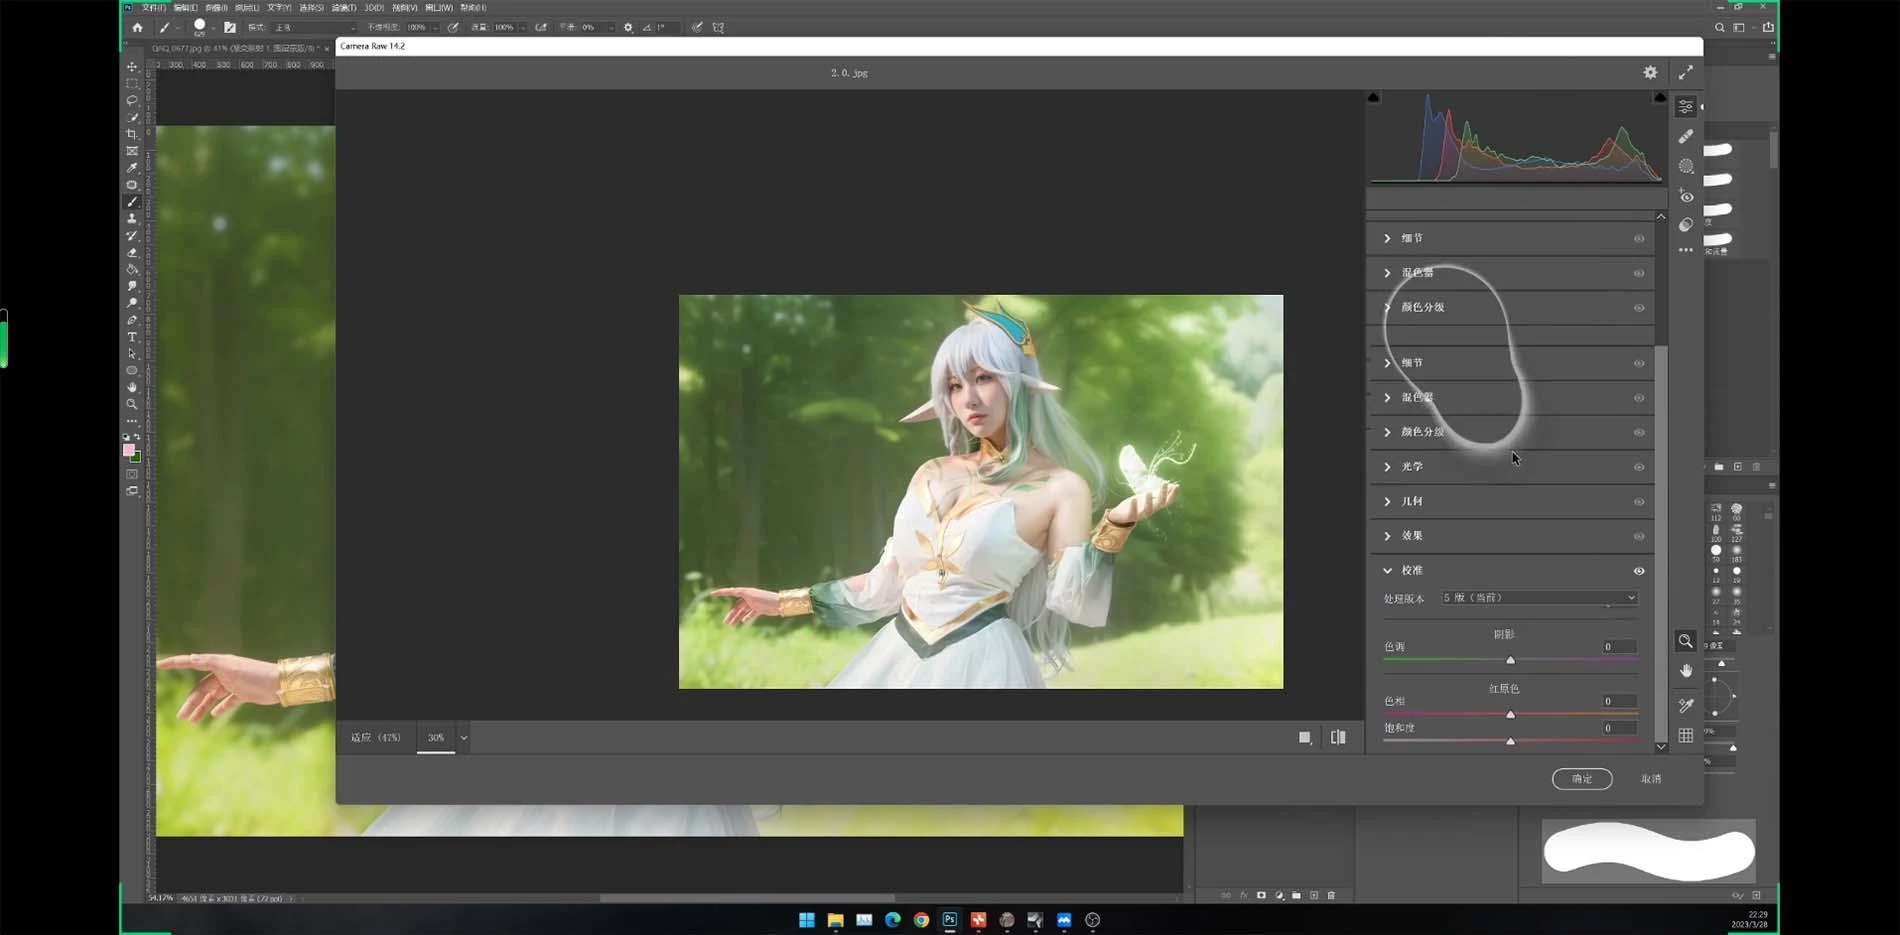Collapse the 校准 panel
Image resolution: width=1900 pixels, height=935 pixels.
click(x=1388, y=571)
